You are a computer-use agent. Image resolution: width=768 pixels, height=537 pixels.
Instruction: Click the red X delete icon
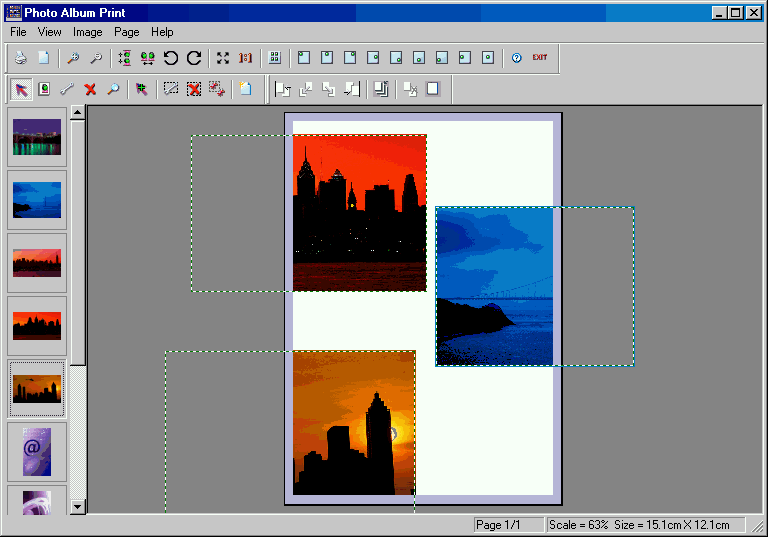pyautogui.click(x=90, y=89)
